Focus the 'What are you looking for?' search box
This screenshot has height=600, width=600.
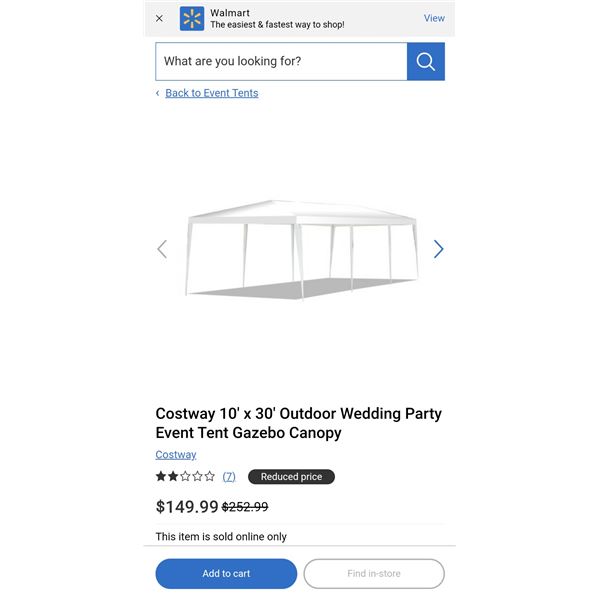pyautogui.click(x=281, y=61)
